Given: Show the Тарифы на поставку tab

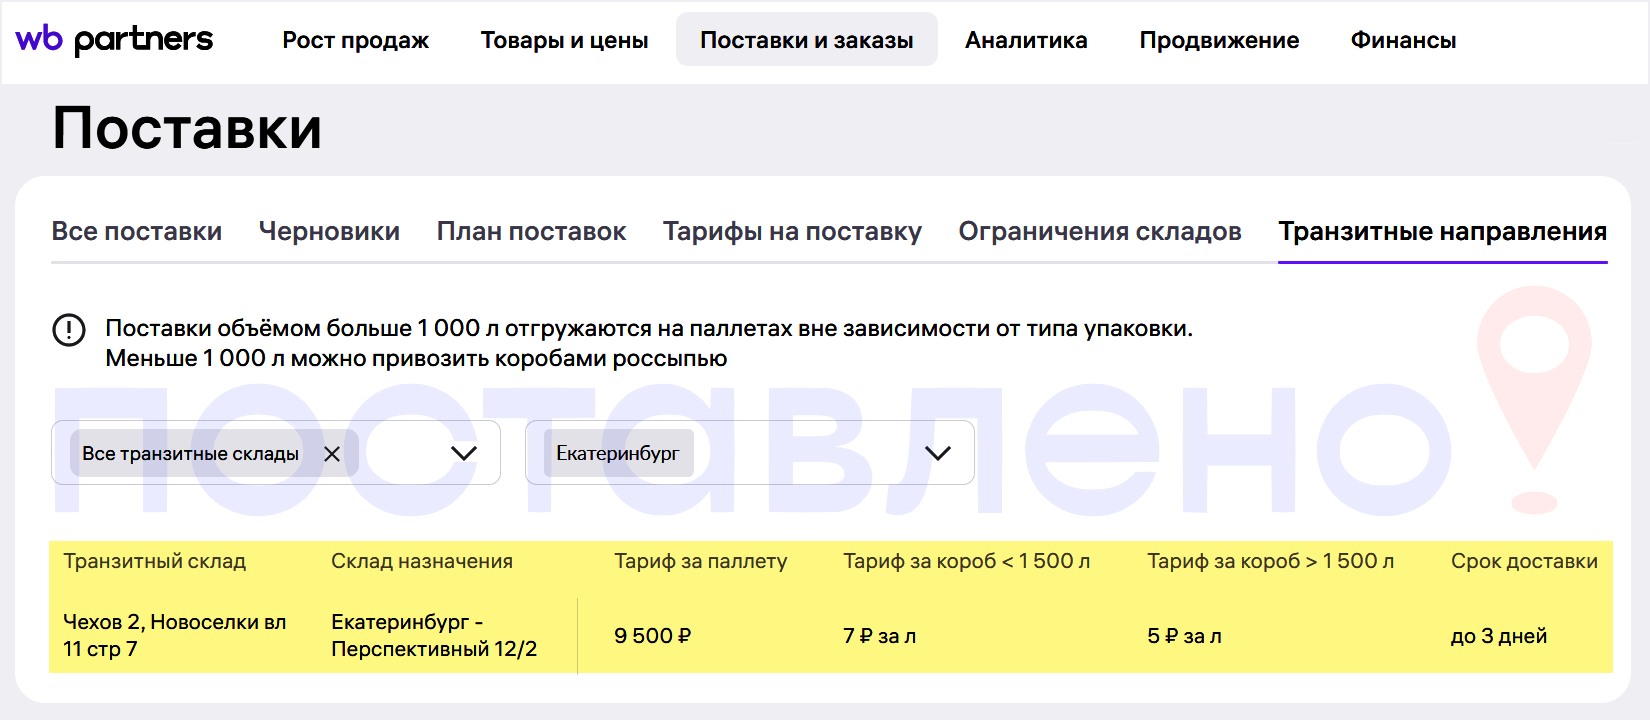Looking at the screenshot, I should point(792,231).
